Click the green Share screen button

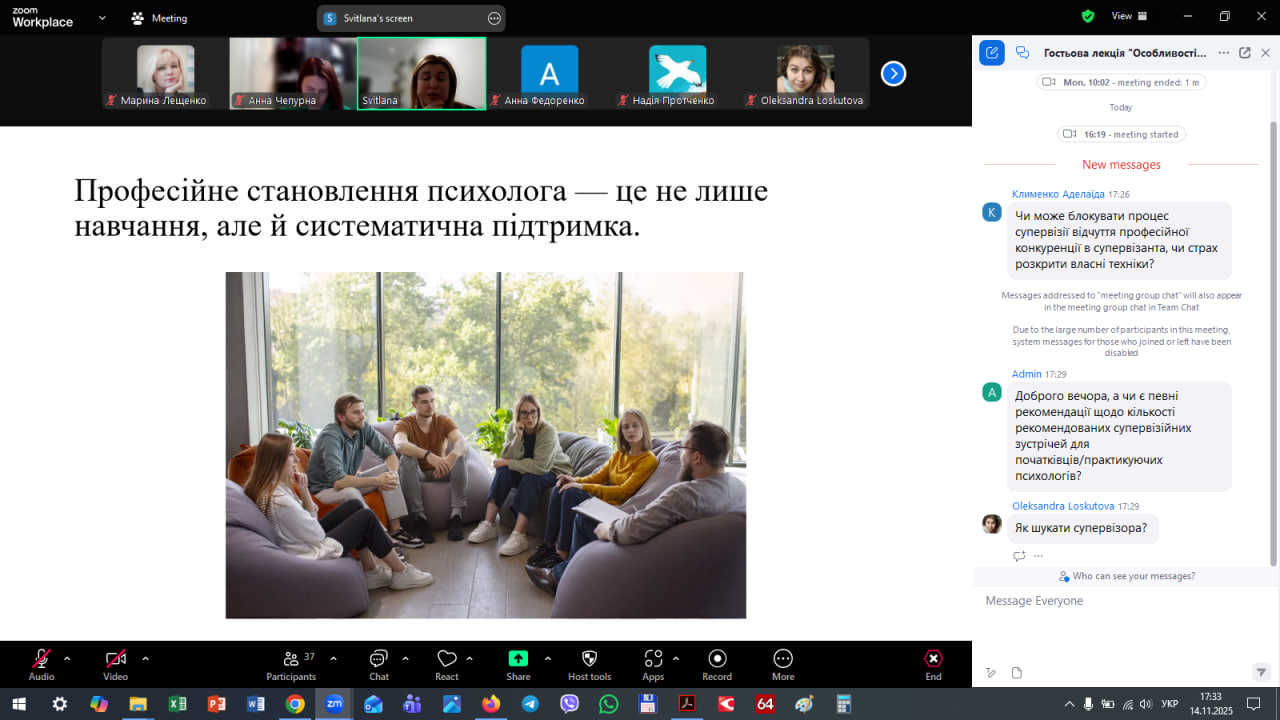point(518,663)
